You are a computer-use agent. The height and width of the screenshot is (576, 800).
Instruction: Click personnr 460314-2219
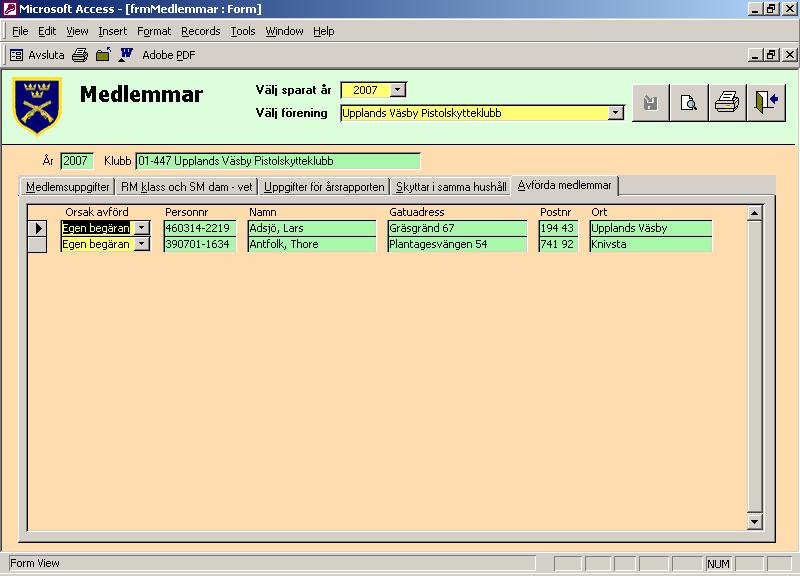point(200,228)
